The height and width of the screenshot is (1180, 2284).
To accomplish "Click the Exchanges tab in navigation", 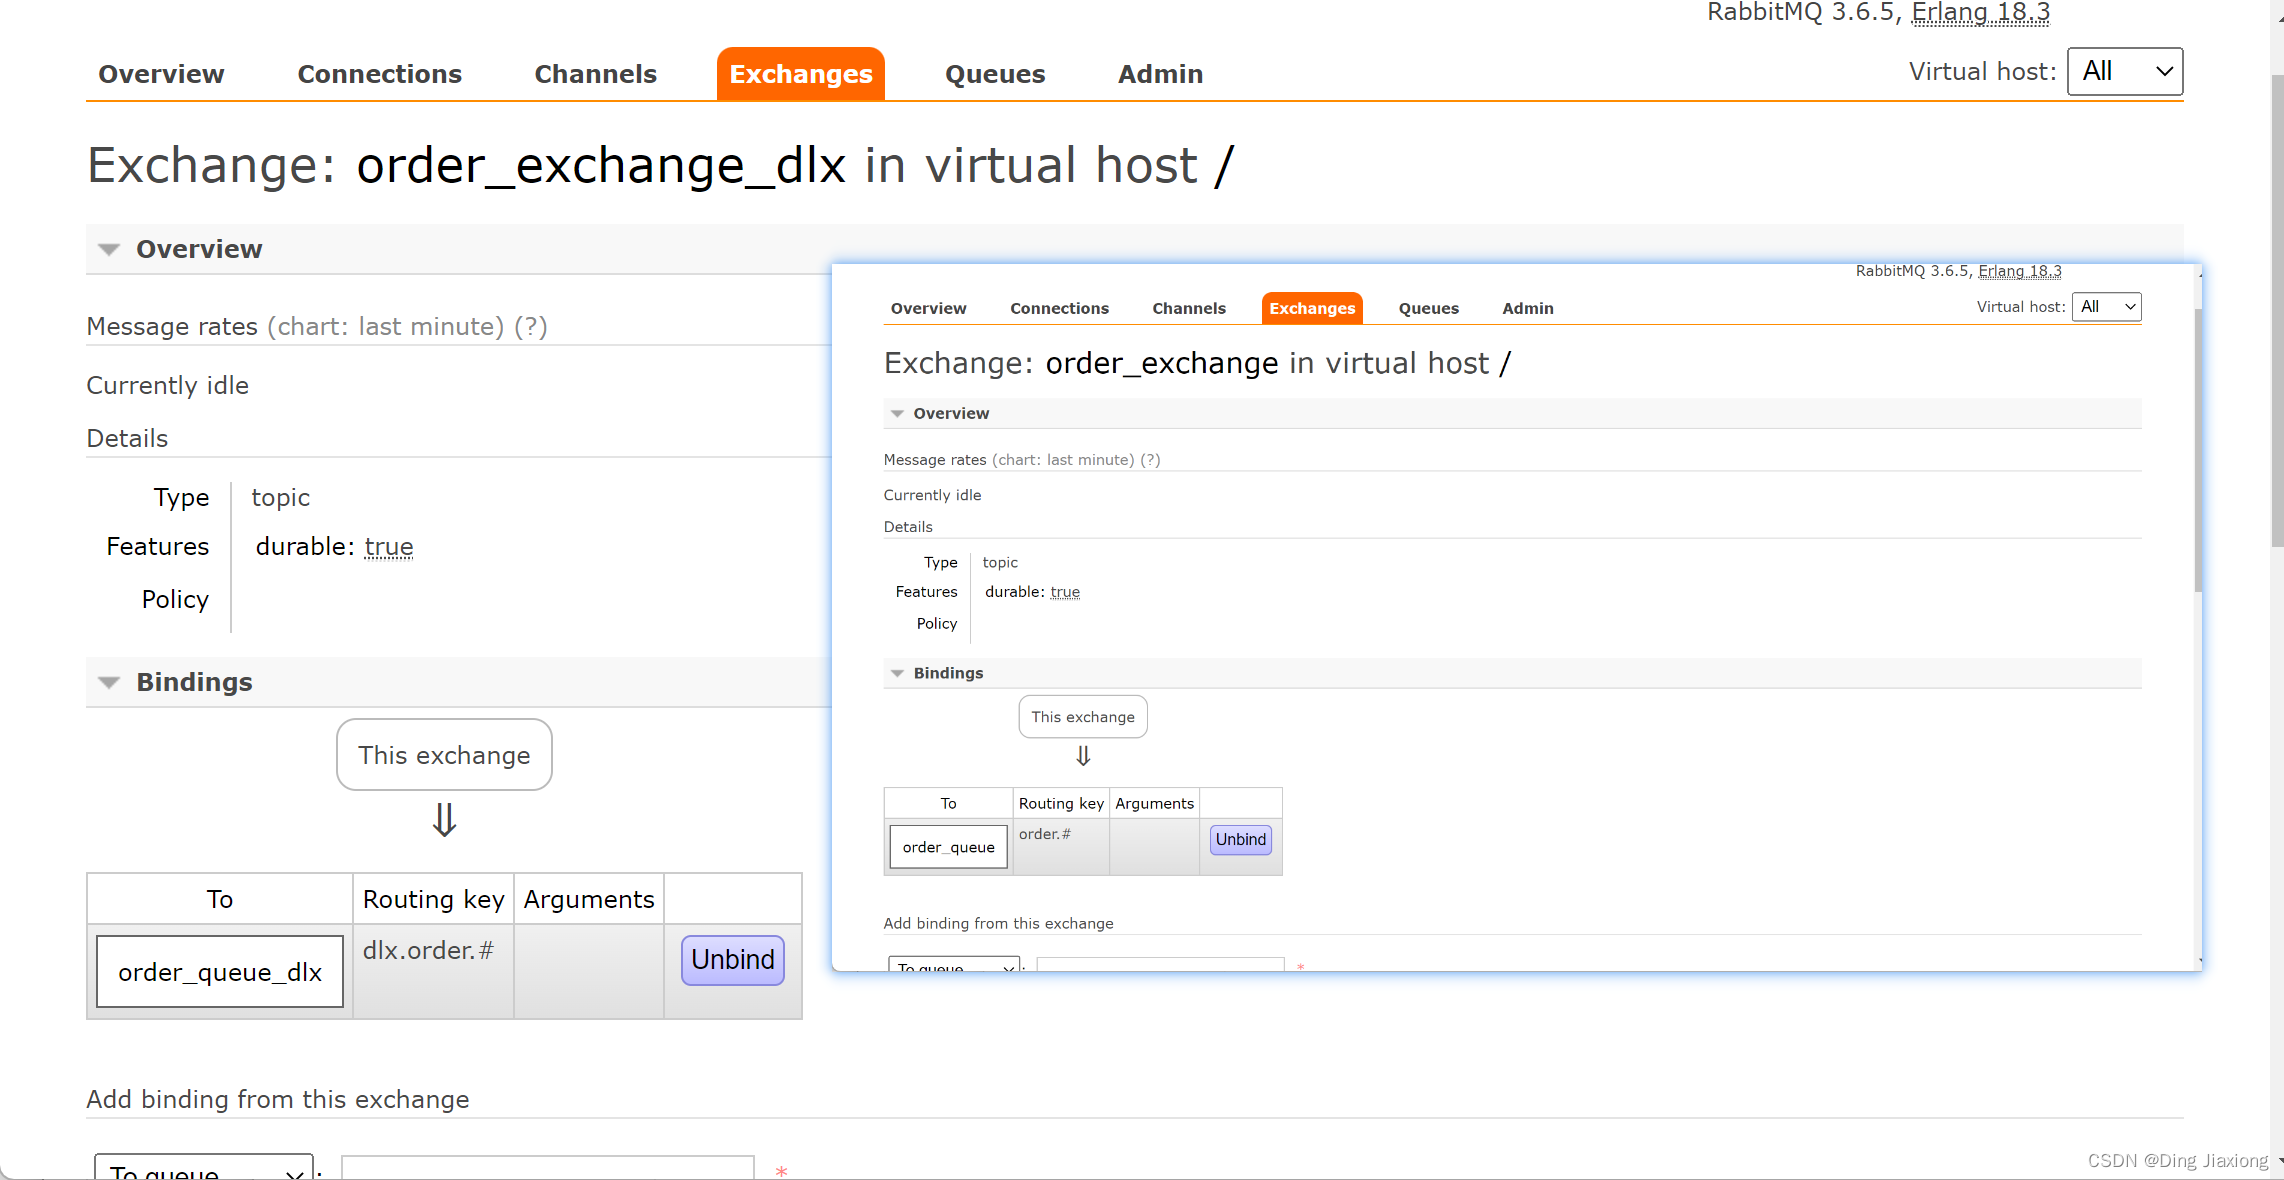I will [x=799, y=72].
